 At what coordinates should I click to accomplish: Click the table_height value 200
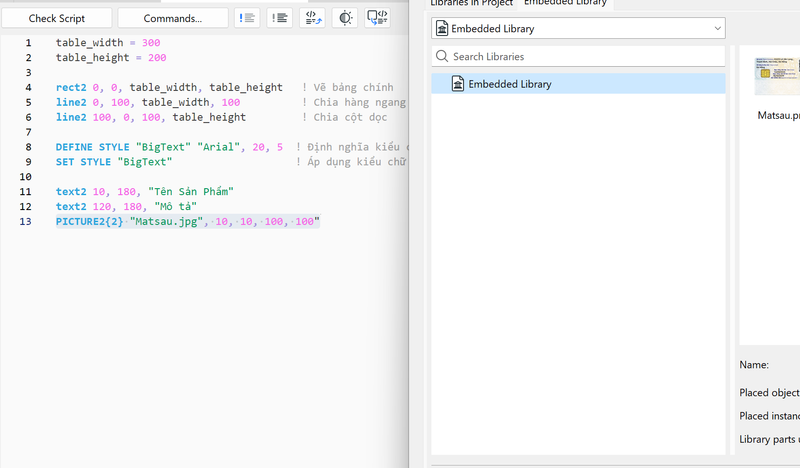point(157,58)
